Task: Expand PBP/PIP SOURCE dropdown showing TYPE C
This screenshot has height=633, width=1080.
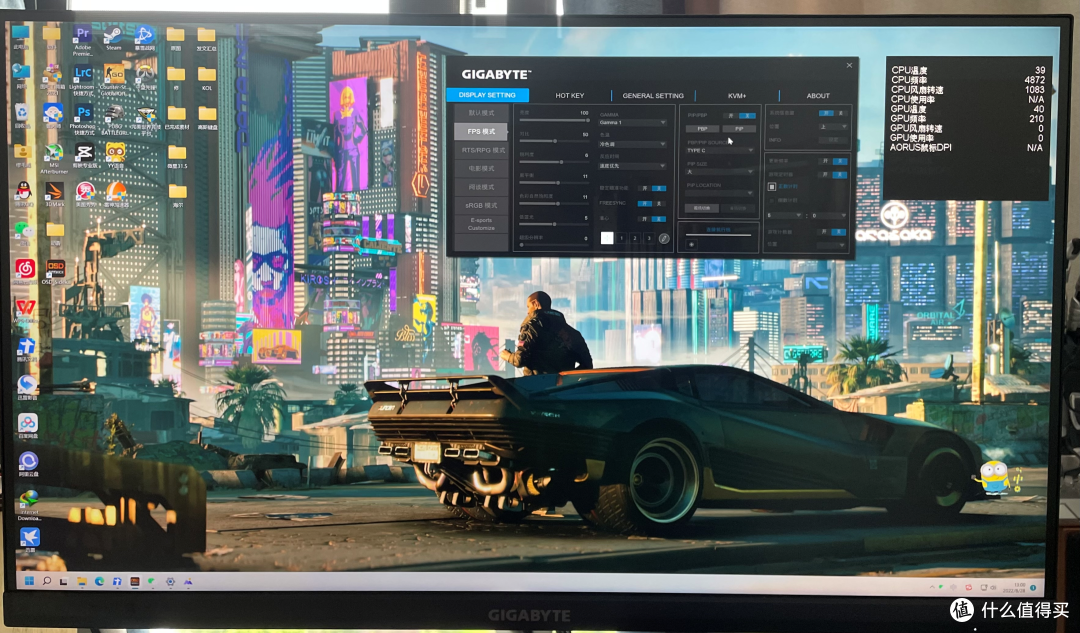Action: tap(720, 150)
